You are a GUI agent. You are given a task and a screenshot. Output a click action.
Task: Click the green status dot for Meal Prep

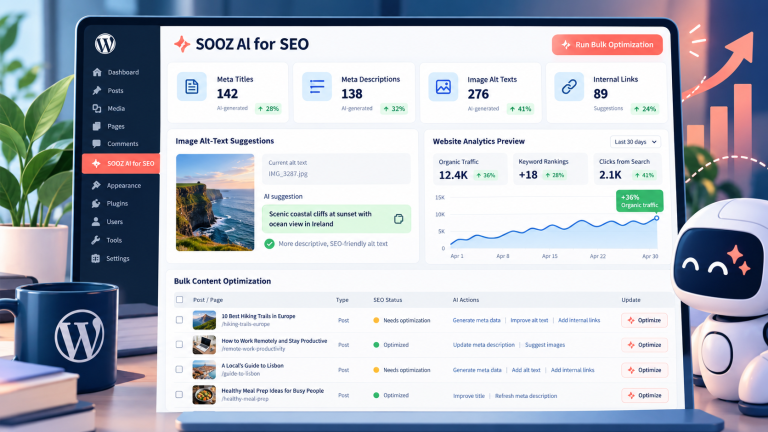[376, 395]
